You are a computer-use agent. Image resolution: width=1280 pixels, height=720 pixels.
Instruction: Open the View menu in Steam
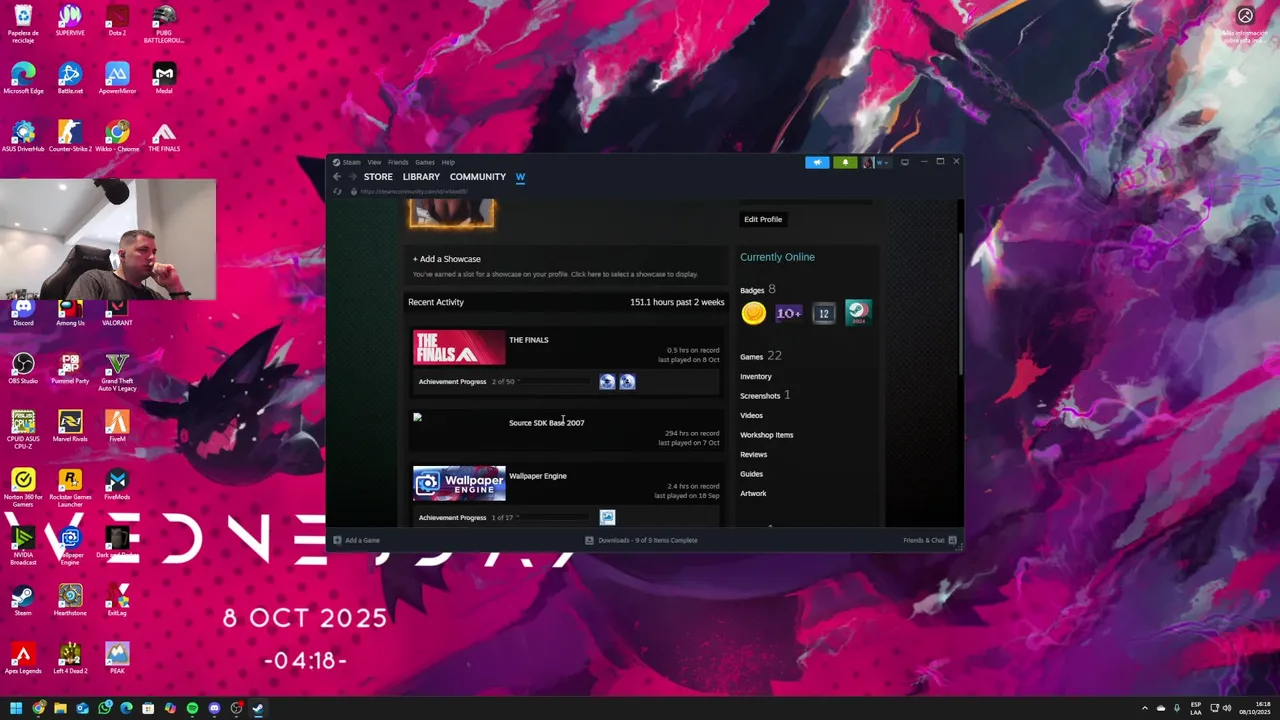click(x=374, y=162)
